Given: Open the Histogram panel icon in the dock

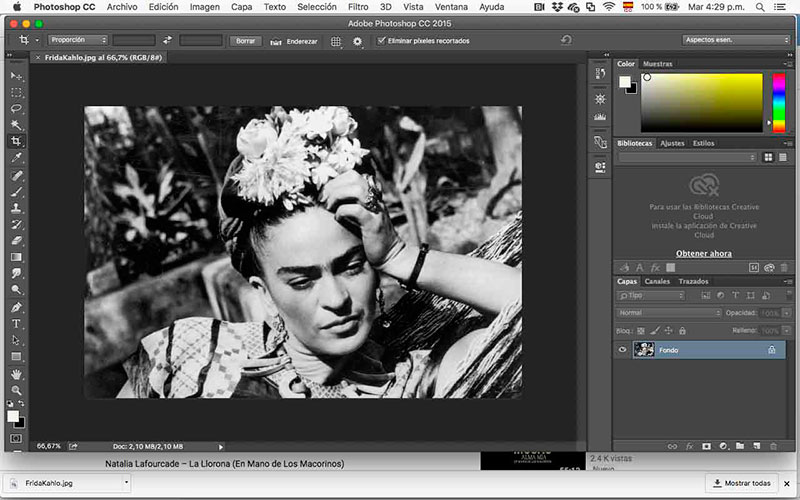Looking at the screenshot, I should (x=601, y=117).
